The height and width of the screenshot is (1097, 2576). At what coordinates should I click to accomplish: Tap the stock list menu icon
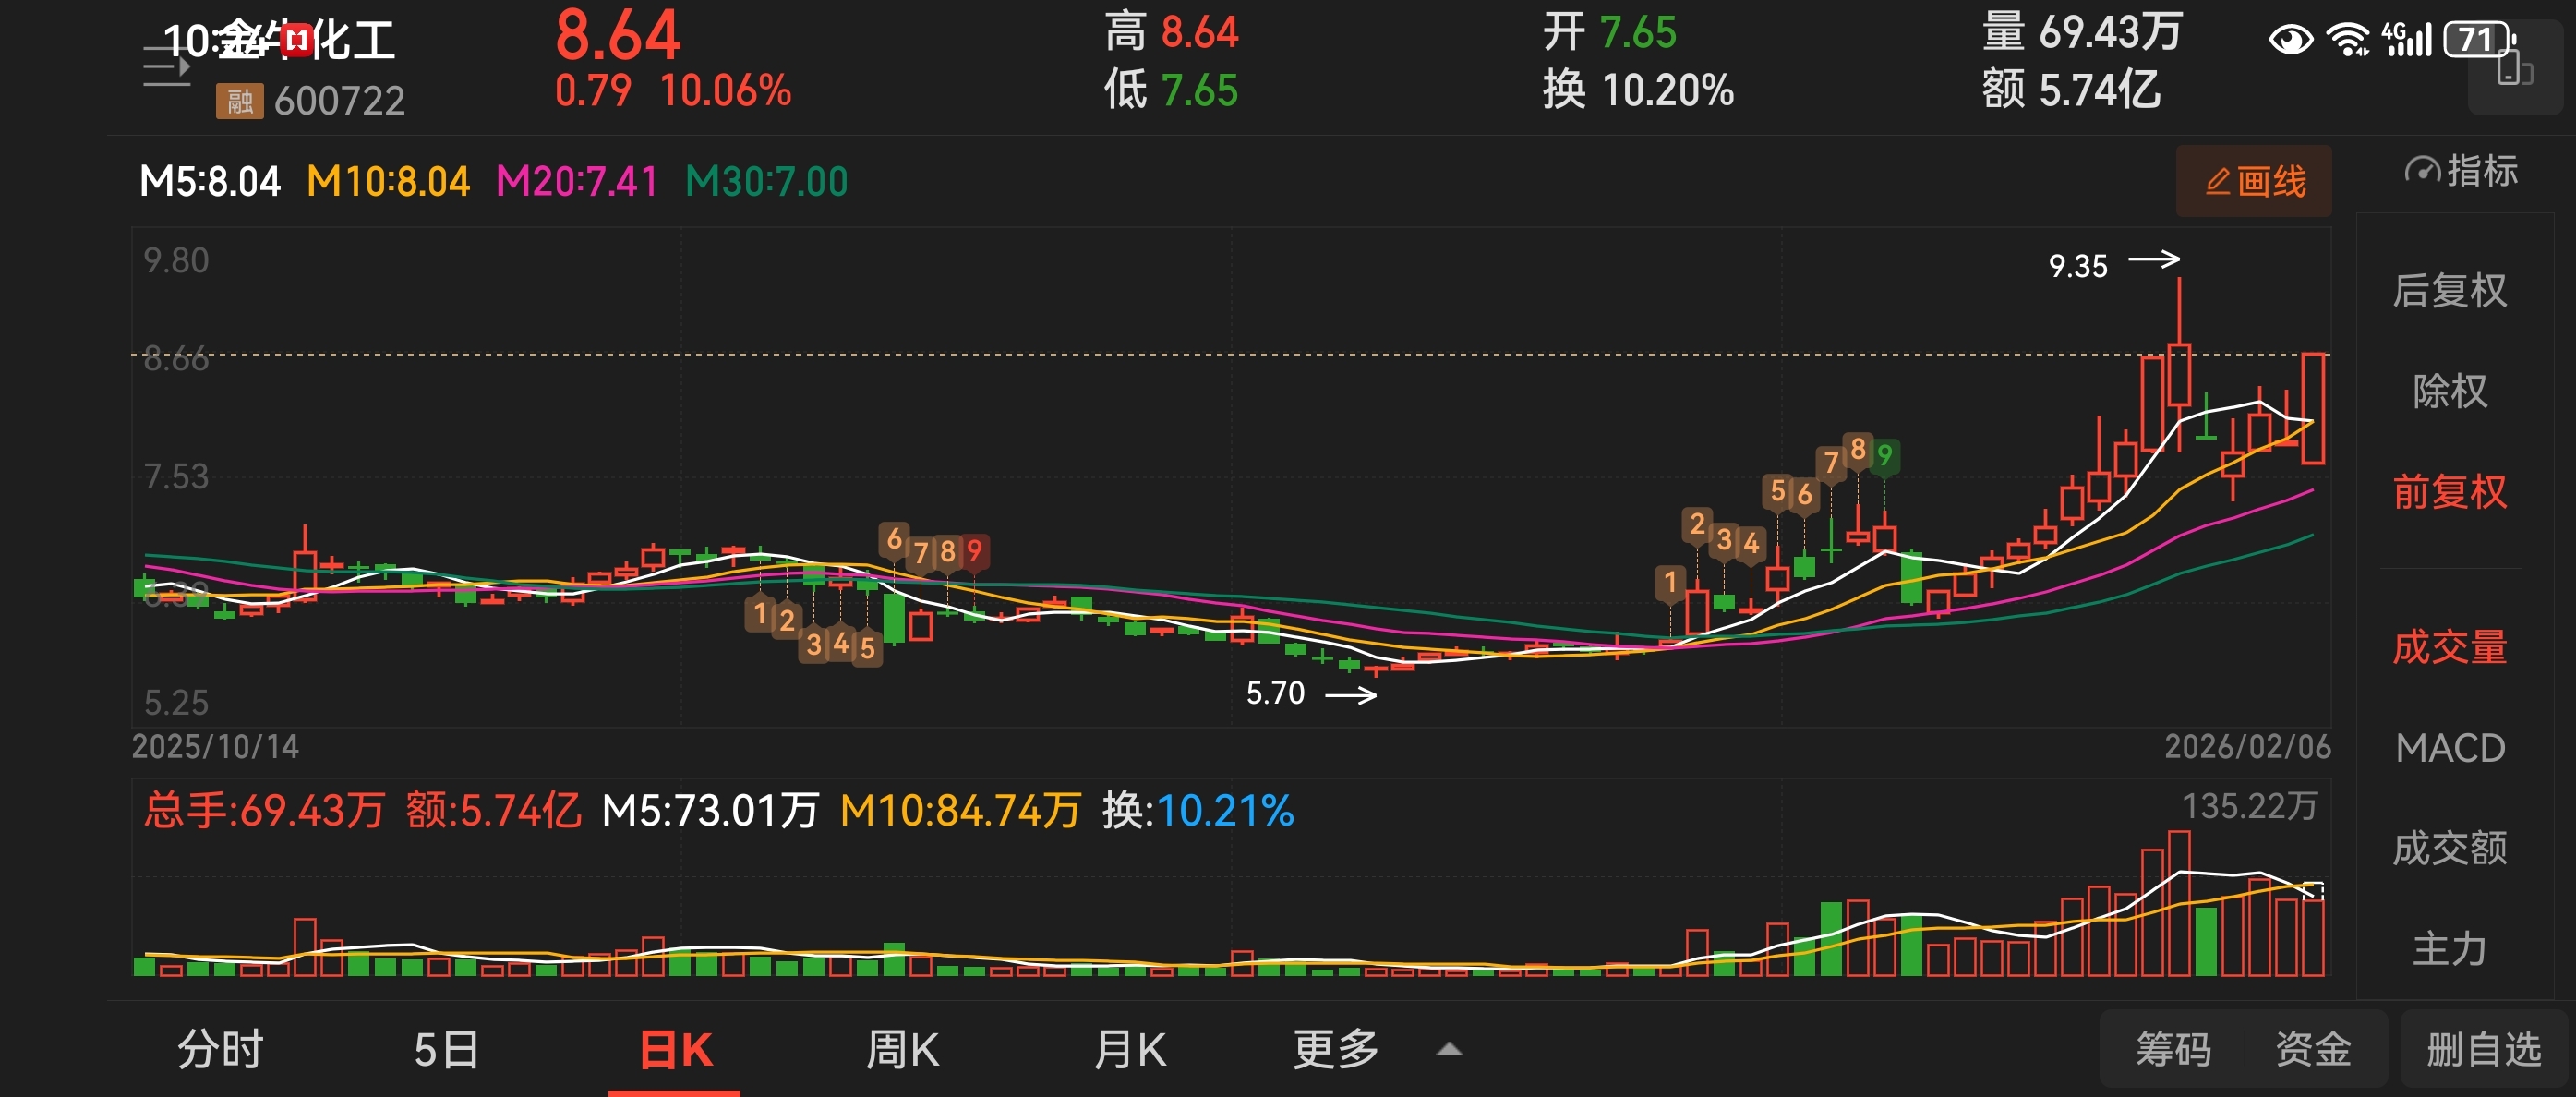pos(166,69)
